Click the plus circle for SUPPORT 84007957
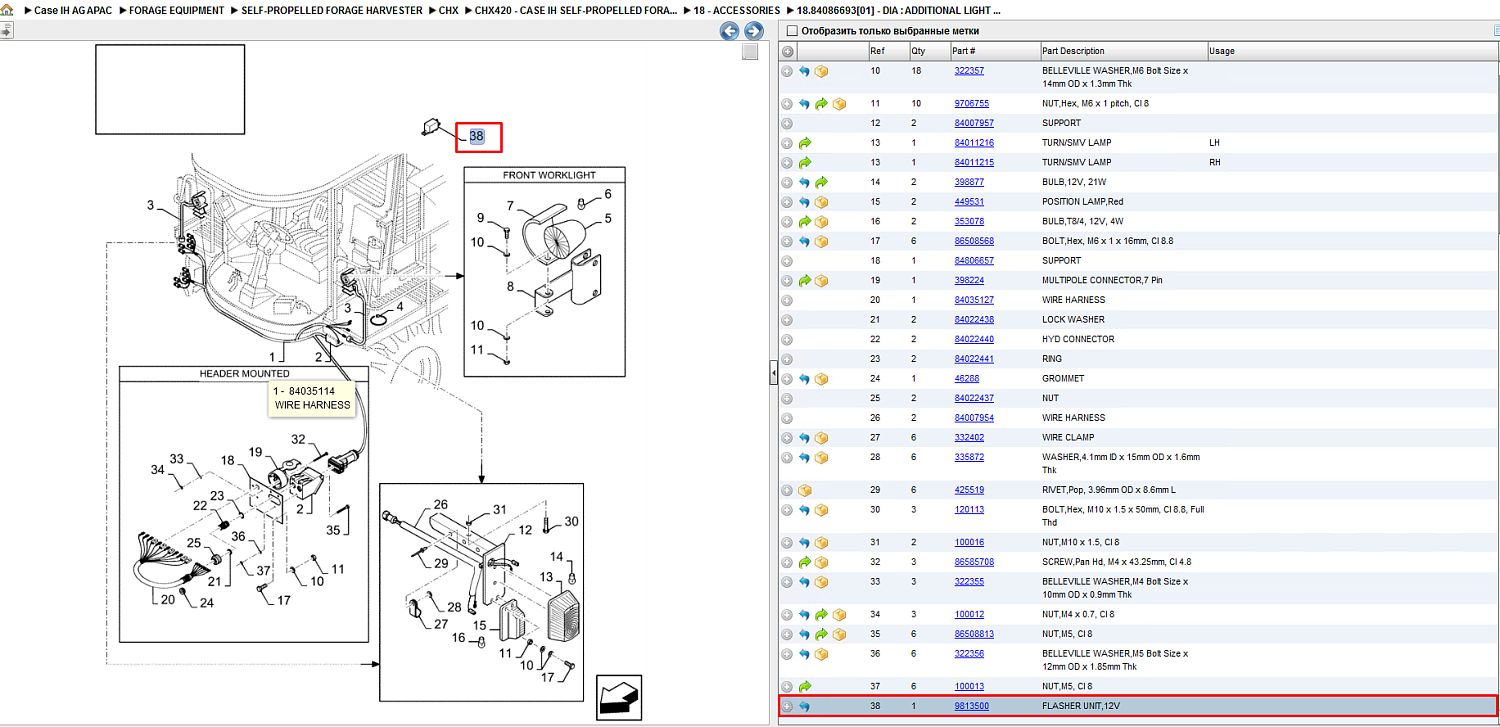 click(x=787, y=123)
